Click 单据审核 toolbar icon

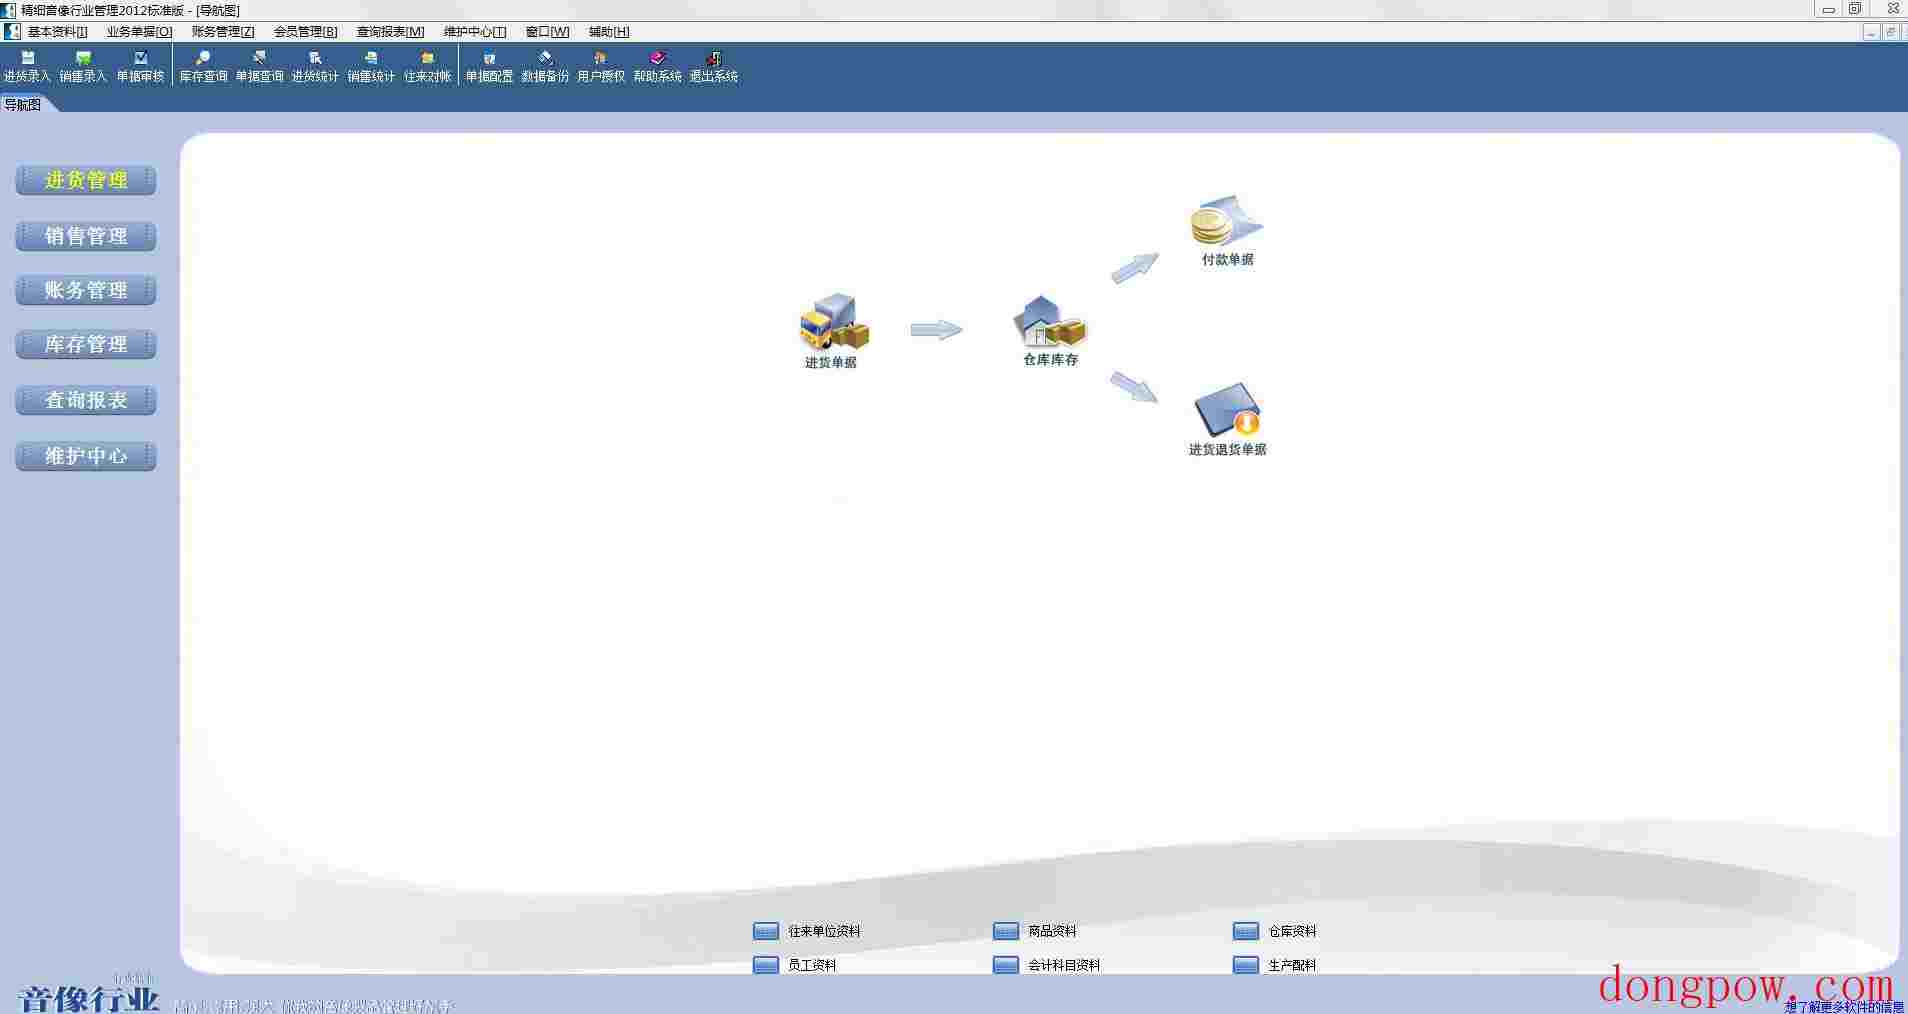140,67
